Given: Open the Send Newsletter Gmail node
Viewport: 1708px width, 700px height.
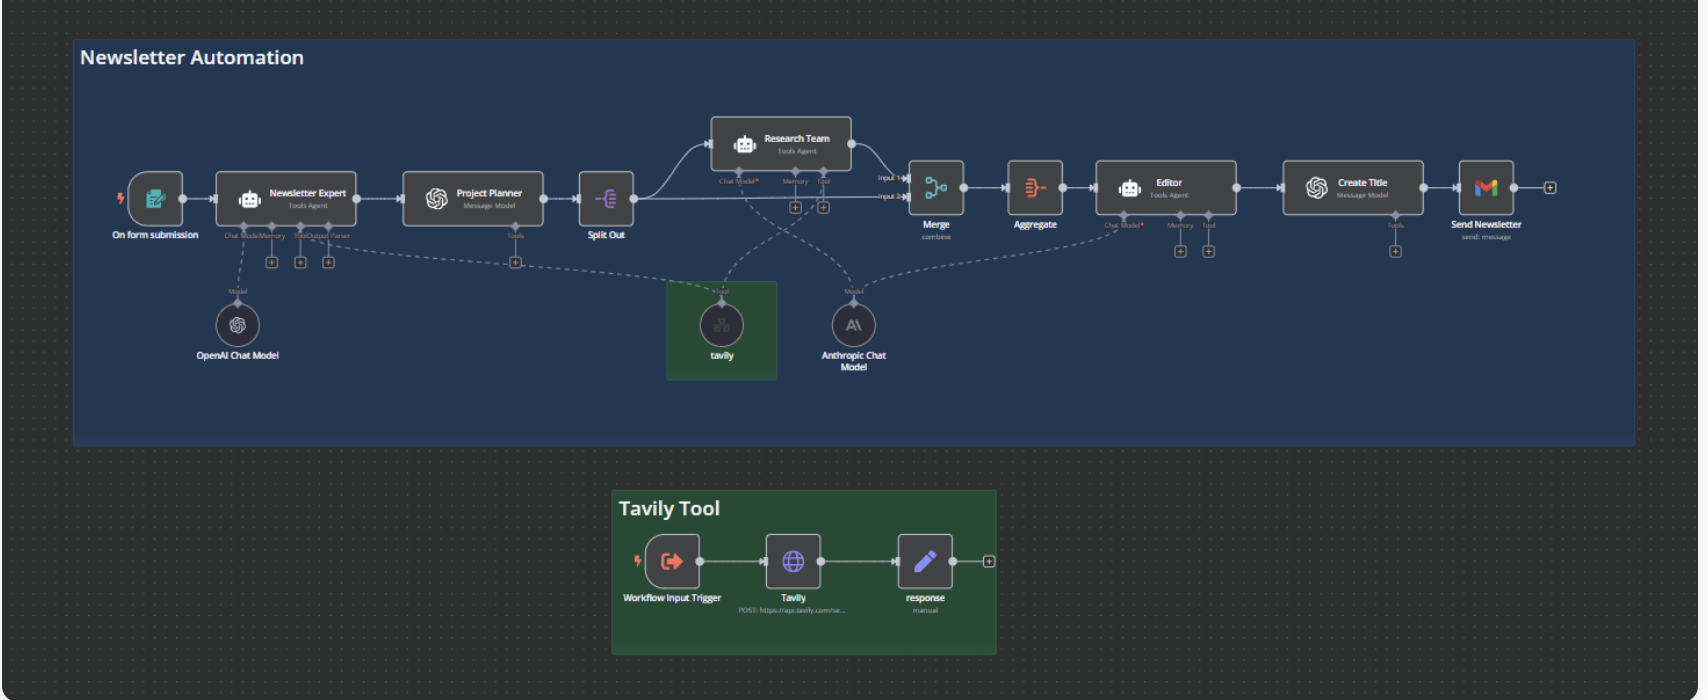Looking at the screenshot, I should coord(1486,188).
